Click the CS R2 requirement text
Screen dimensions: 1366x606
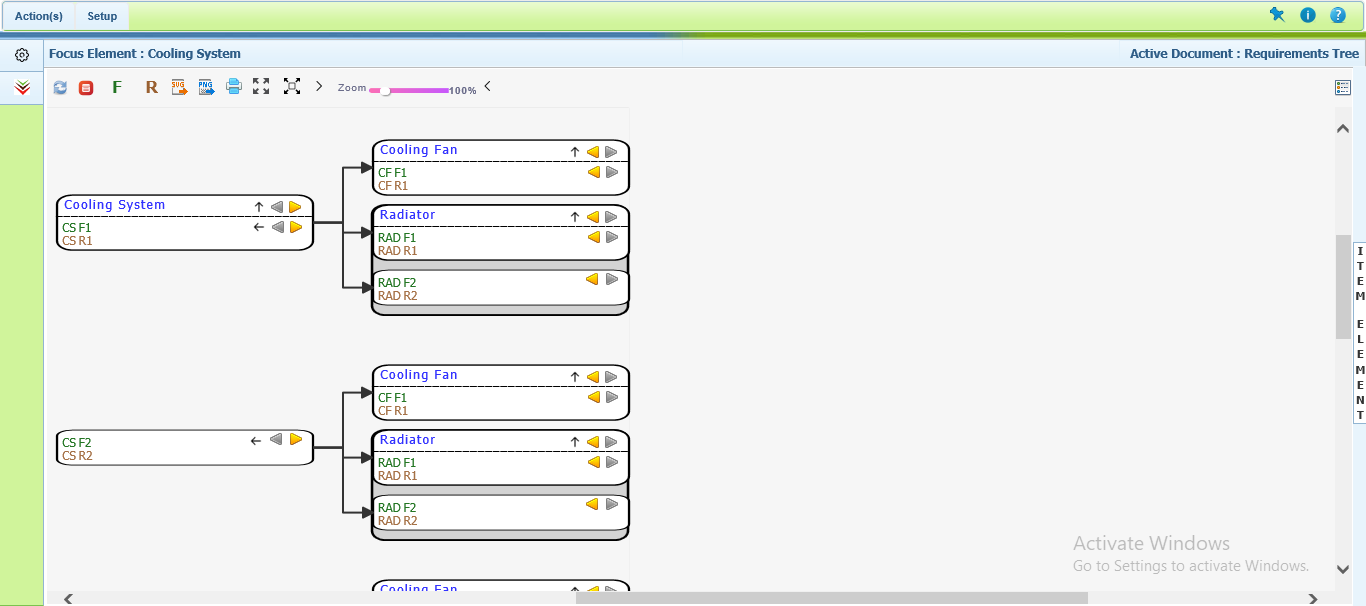77,456
